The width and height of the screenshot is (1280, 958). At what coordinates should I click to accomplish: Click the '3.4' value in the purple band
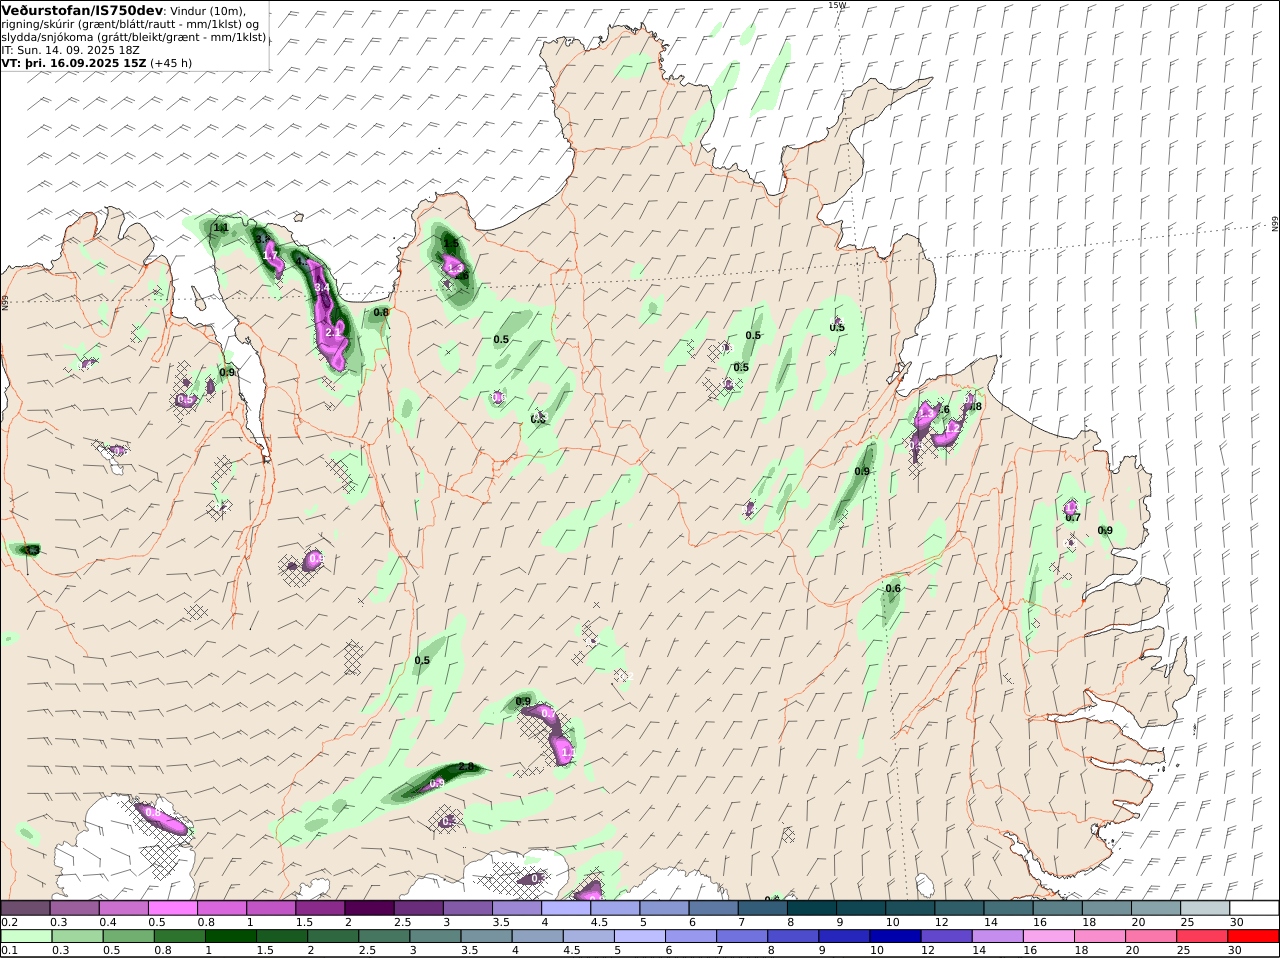coord(322,288)
